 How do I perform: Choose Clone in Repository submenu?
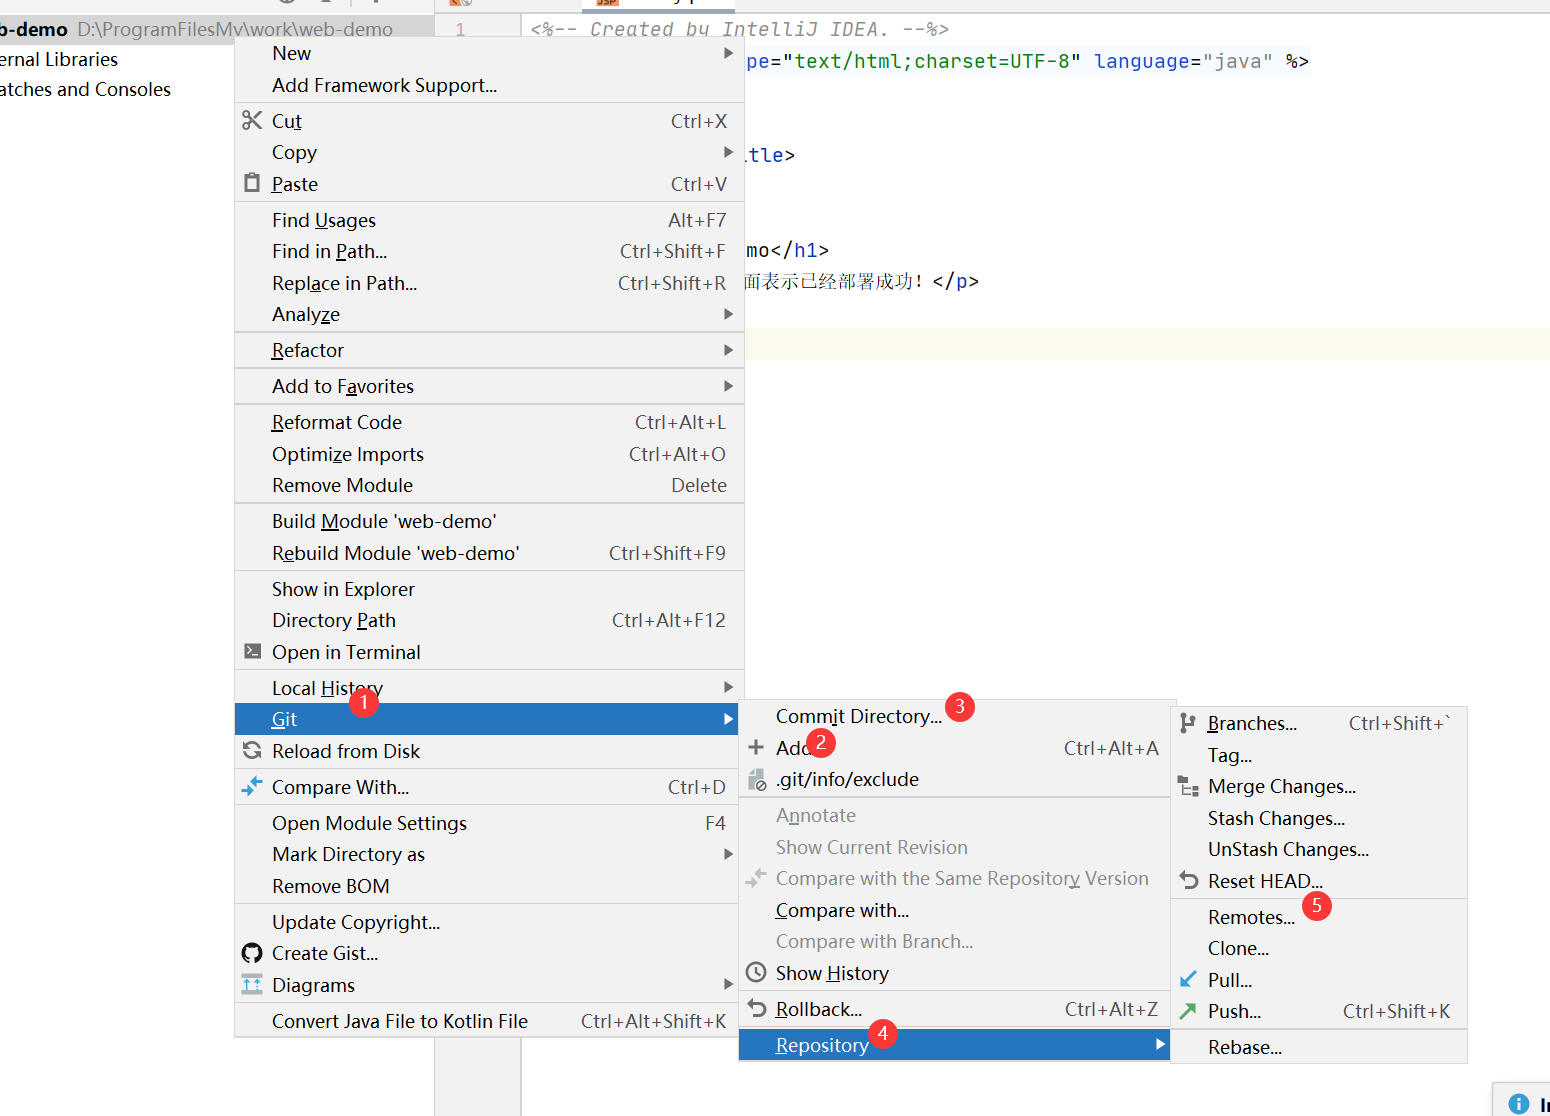pos(1318,948)
